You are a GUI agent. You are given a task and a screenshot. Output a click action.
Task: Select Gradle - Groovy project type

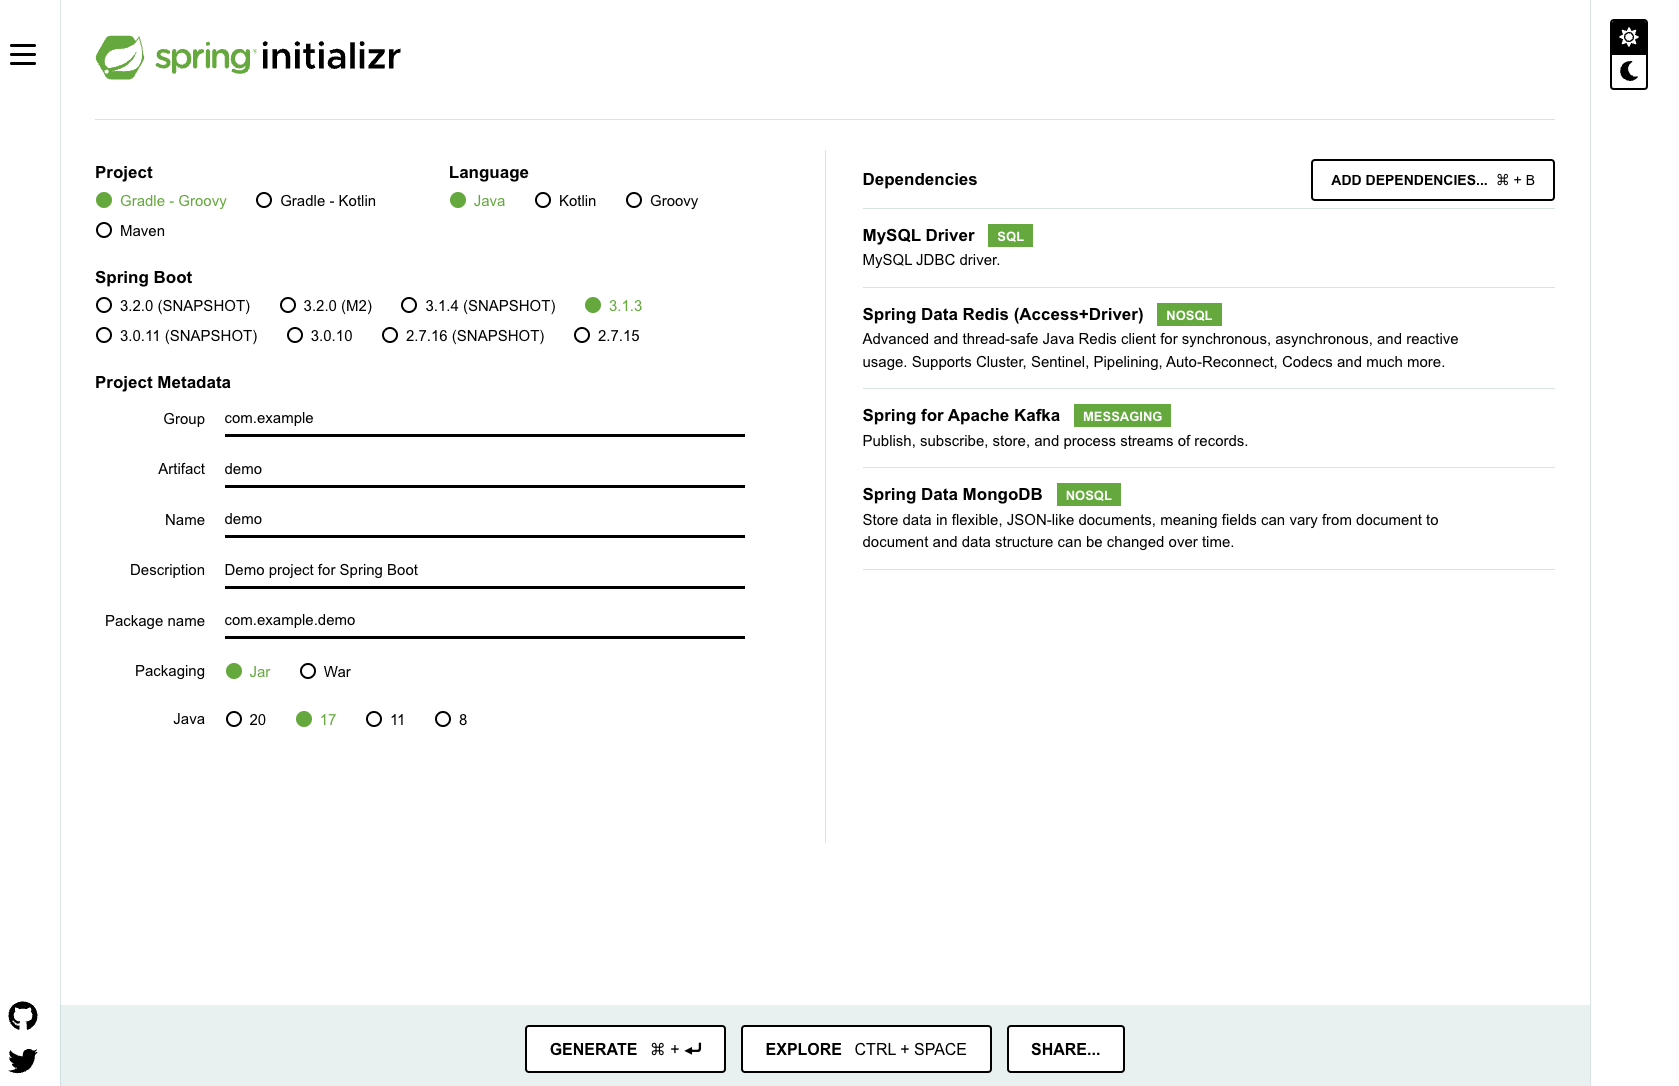click(161, 201)
